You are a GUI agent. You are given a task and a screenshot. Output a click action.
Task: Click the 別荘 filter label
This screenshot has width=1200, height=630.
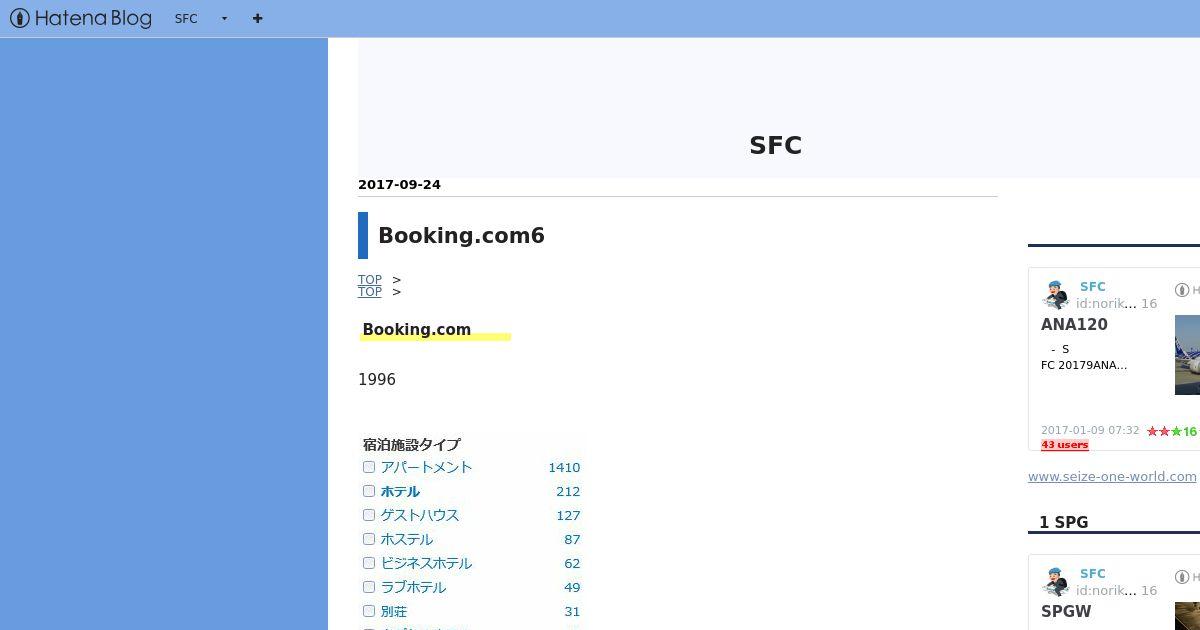click(394, 611)
